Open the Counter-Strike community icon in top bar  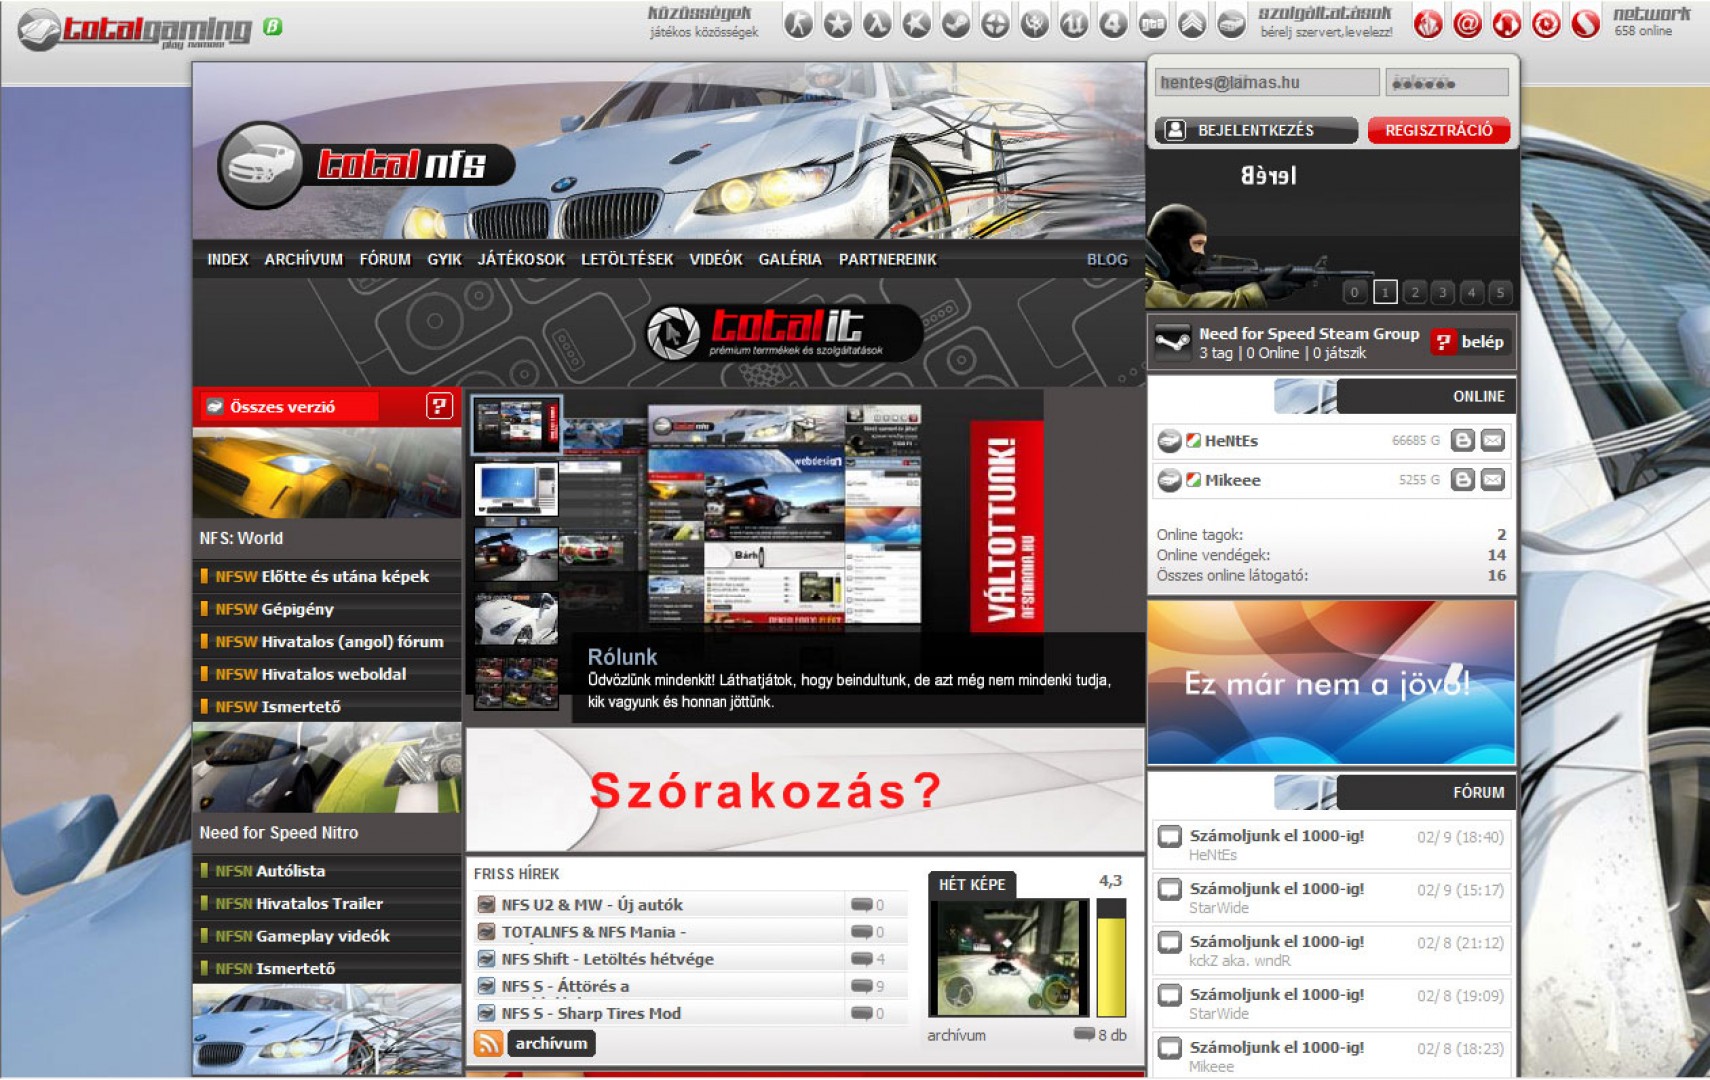798,23
